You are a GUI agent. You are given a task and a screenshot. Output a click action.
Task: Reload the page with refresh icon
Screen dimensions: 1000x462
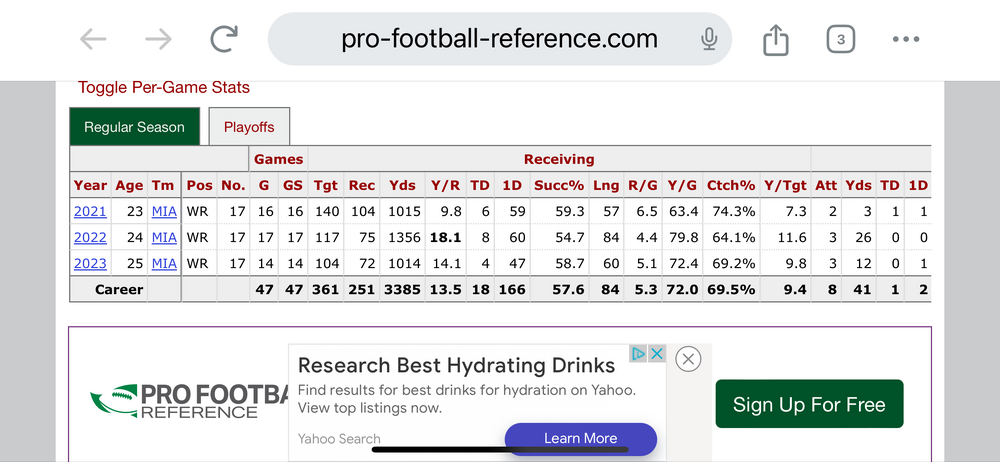pos(225,40)
